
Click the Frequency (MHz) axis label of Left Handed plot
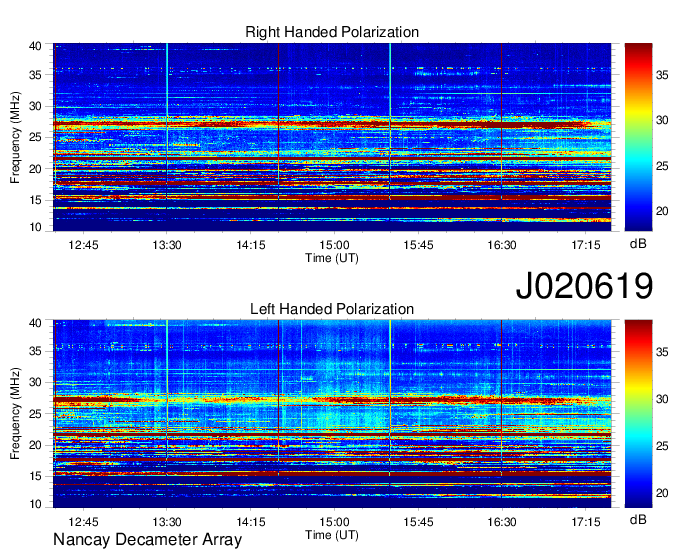(15, 414)
